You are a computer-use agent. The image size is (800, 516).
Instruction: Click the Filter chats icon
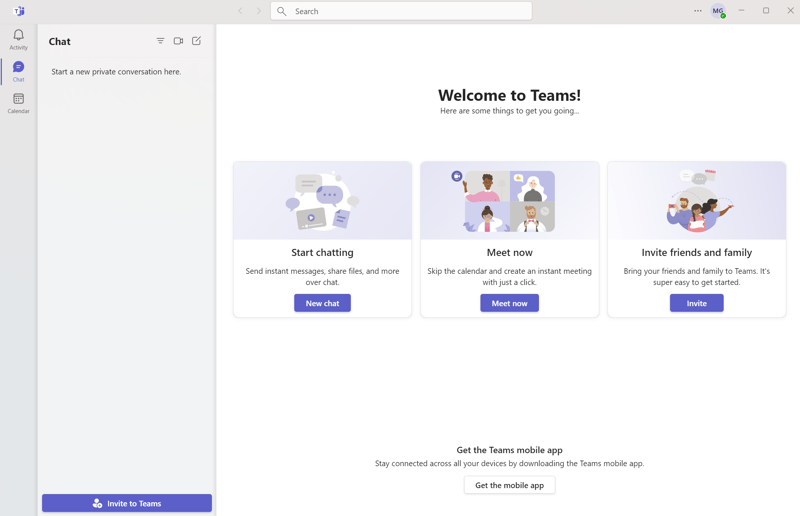pyautogui.click(x=160, y=41)
